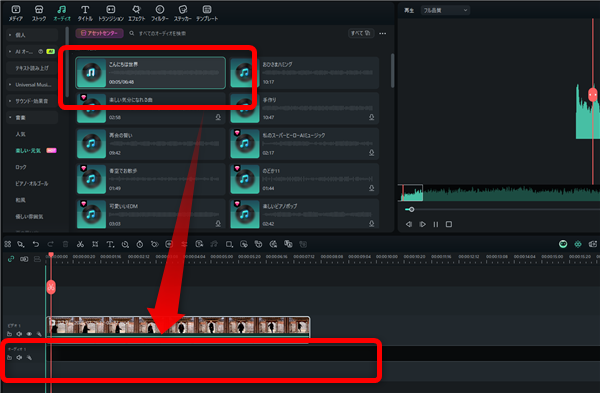Screen dimensions: 600x393
Task: Select the crop tool in timeline toolbar
Action: [x=95, y=244]
